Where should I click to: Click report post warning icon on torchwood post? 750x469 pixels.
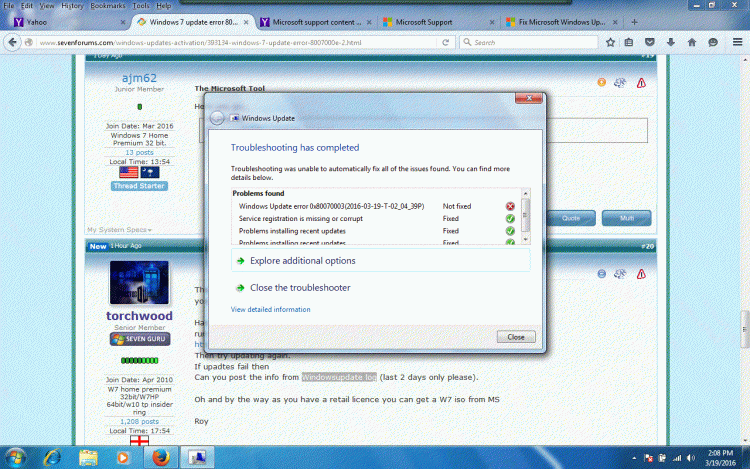[x=641, y=274]
